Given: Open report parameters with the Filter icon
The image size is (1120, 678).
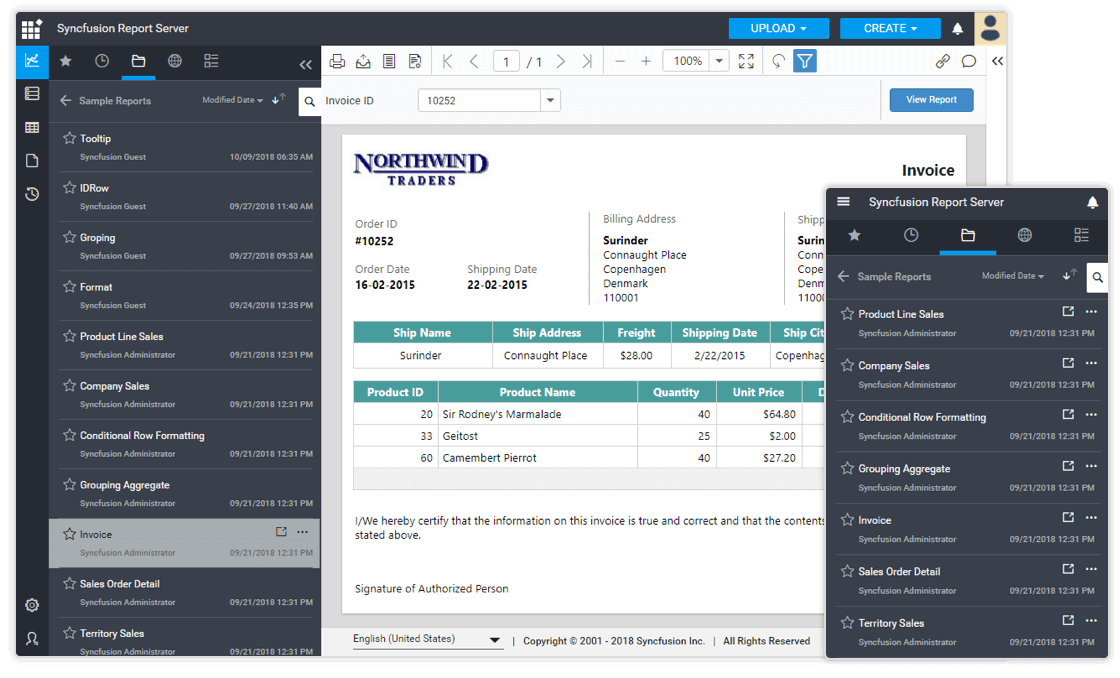Looking at the screenshot, I should [805, 60].
